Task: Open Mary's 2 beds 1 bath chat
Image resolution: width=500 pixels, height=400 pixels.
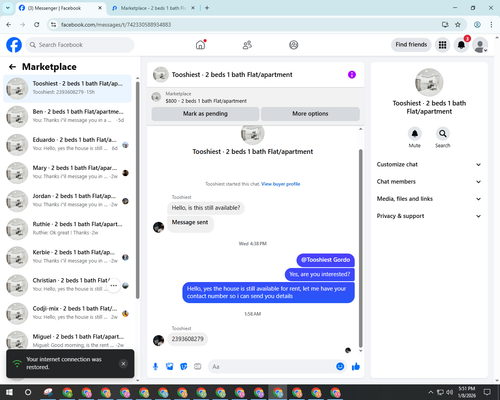Action: [x=68, y=173]
